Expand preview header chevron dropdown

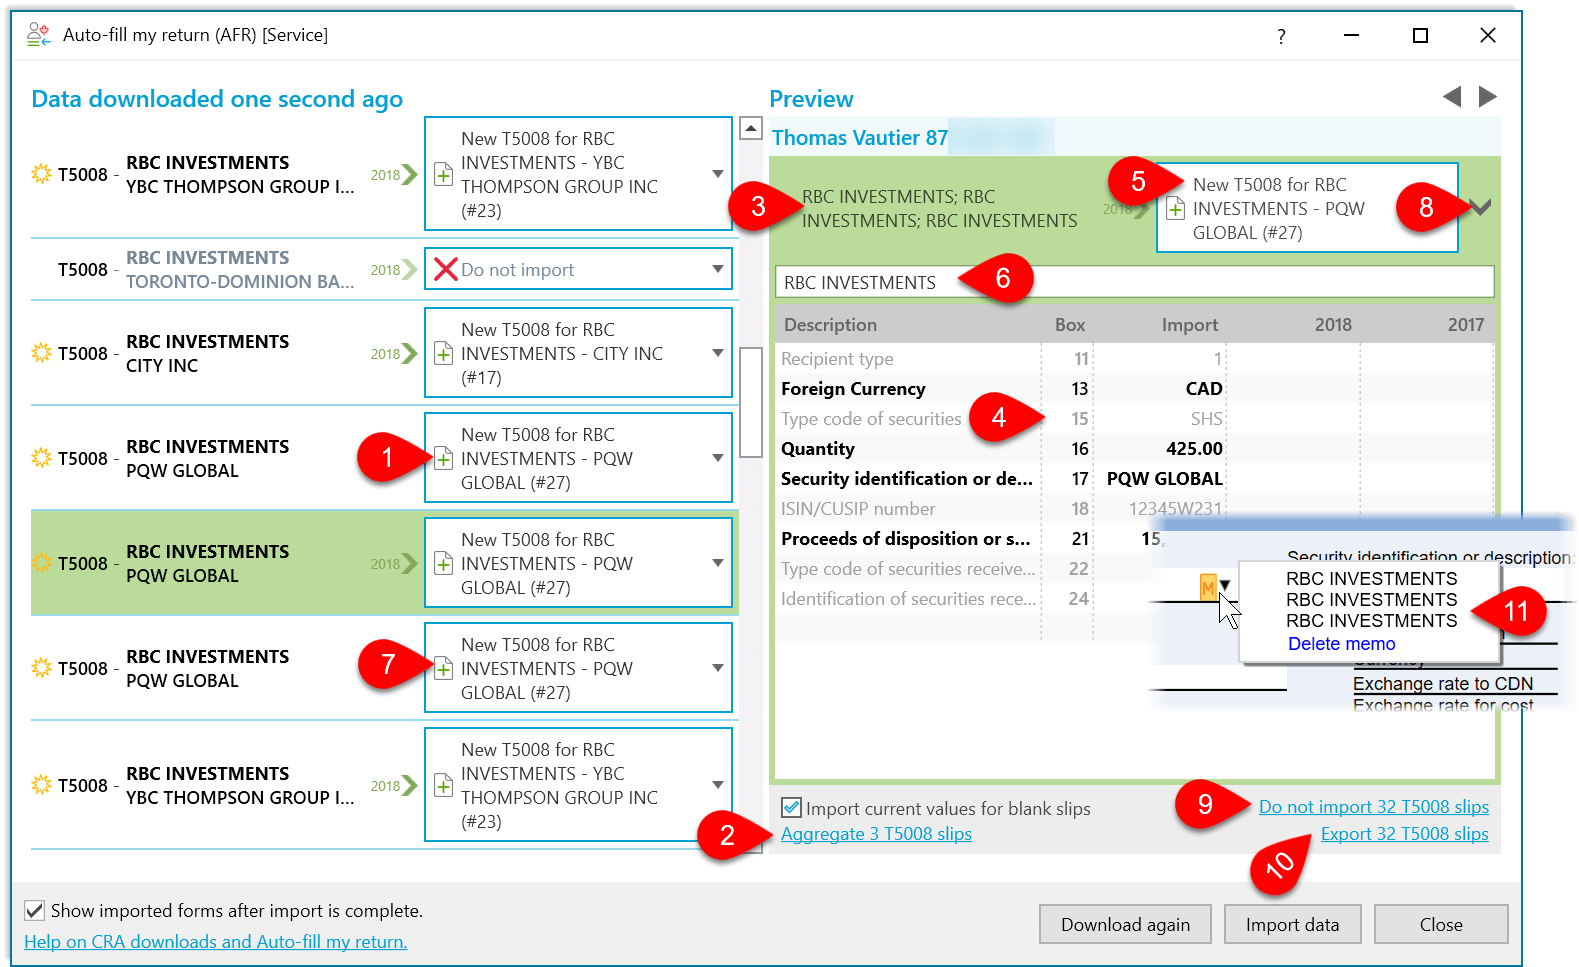coord(1481,207)
